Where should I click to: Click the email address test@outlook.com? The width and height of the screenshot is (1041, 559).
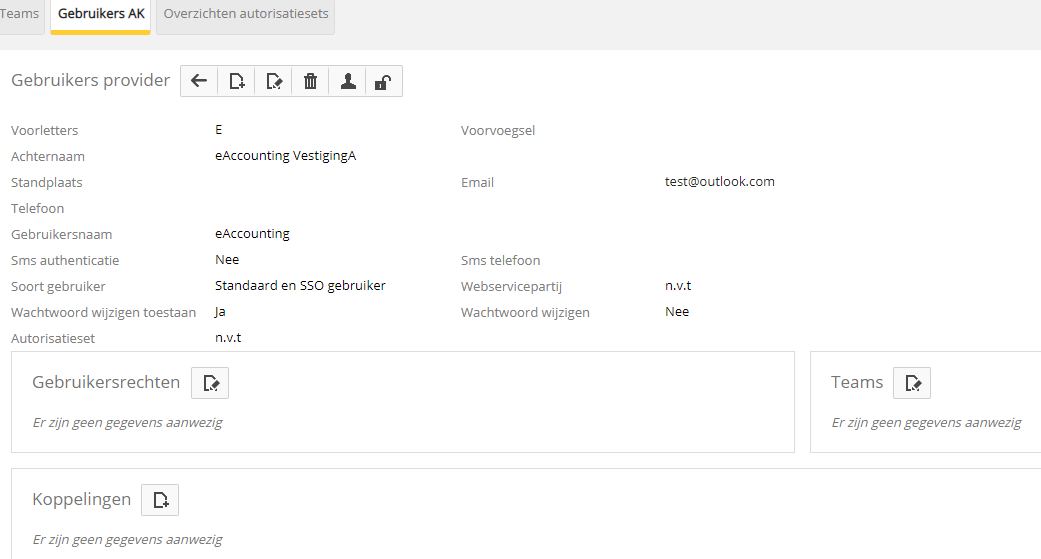pos(720,182)
